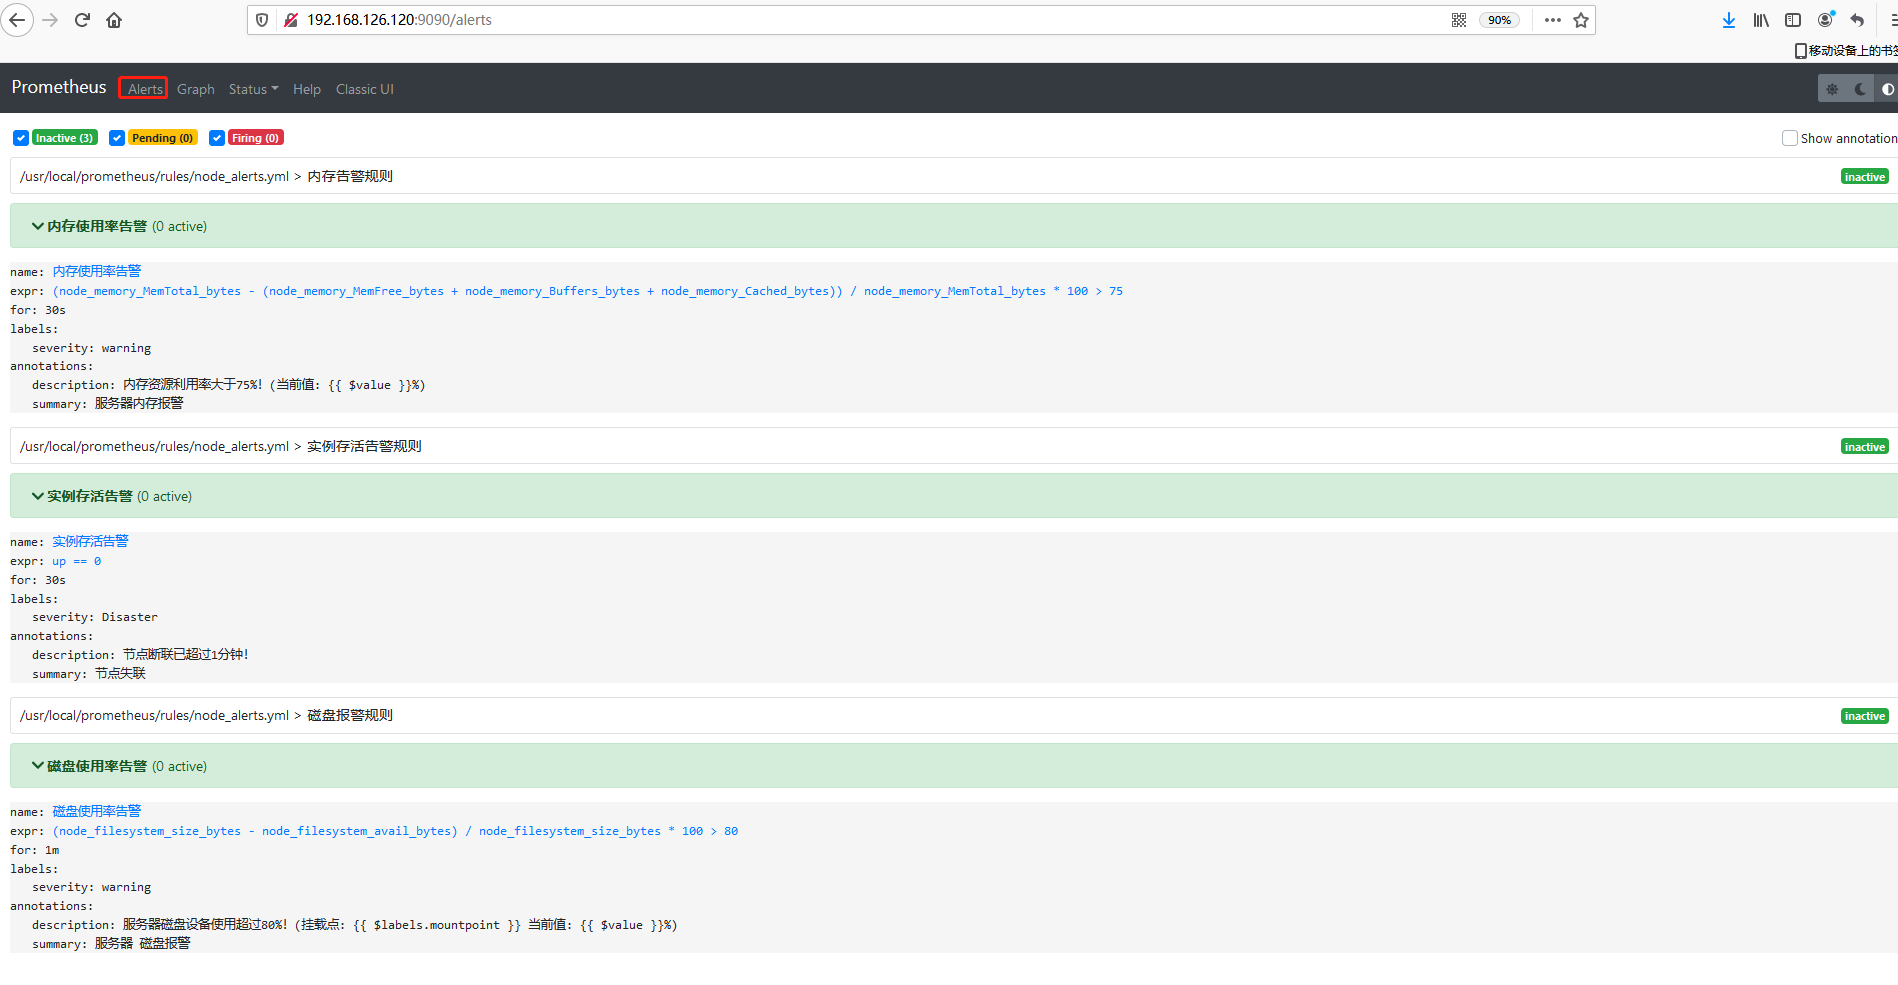This screenshot has height=985, width=1898.
Task: Open the 实例存活告警 name link
Action: tap(90, 541)
